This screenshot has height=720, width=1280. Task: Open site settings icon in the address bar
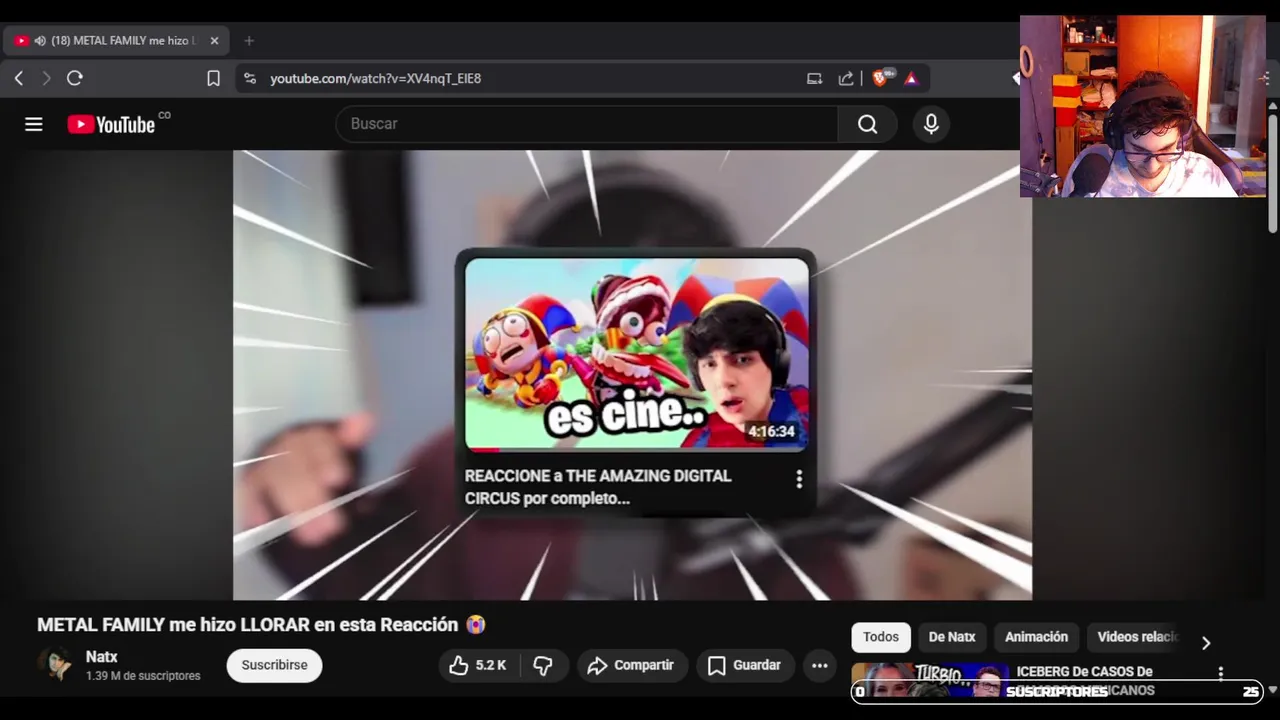click(250, 78)
